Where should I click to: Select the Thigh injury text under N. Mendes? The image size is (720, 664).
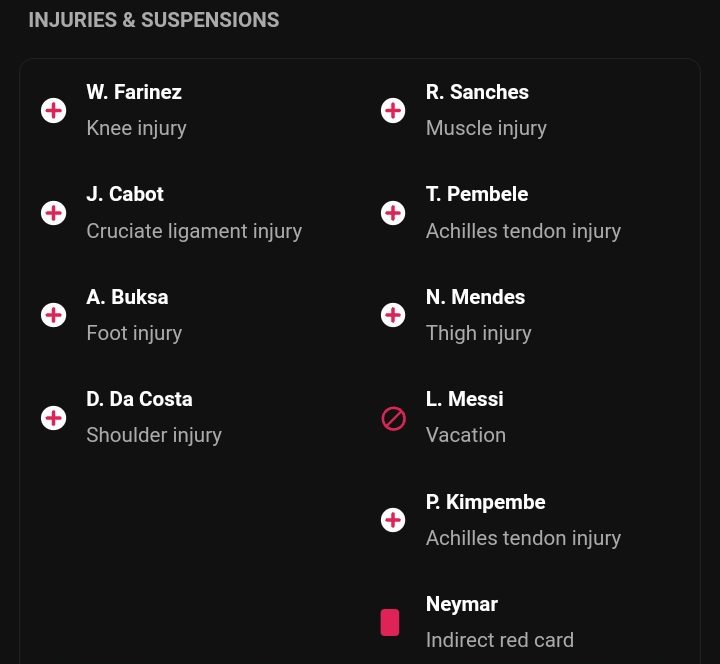point(478,333)
